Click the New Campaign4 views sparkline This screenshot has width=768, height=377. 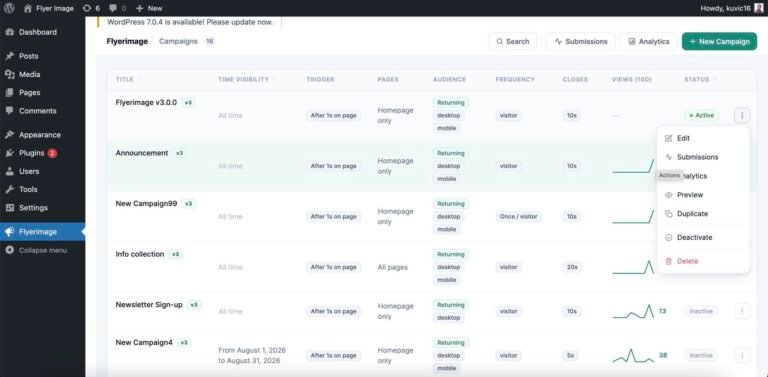(x=633, y=355)
